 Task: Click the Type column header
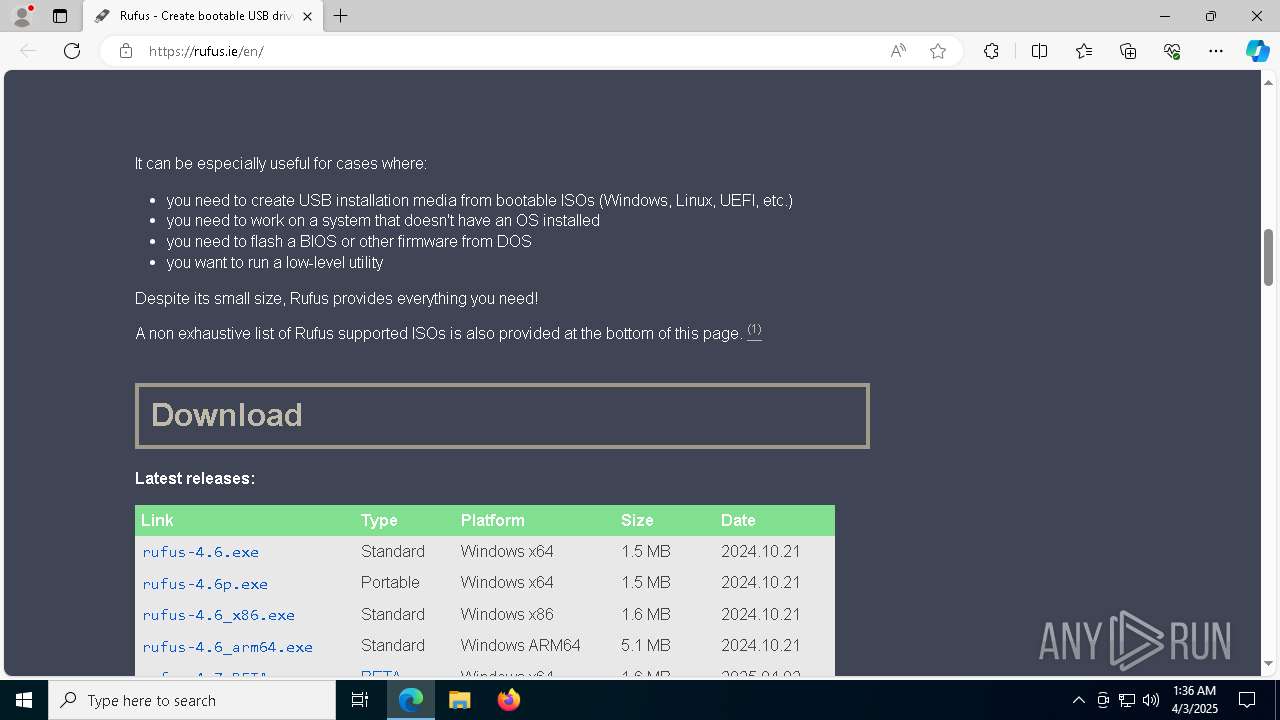379,520
